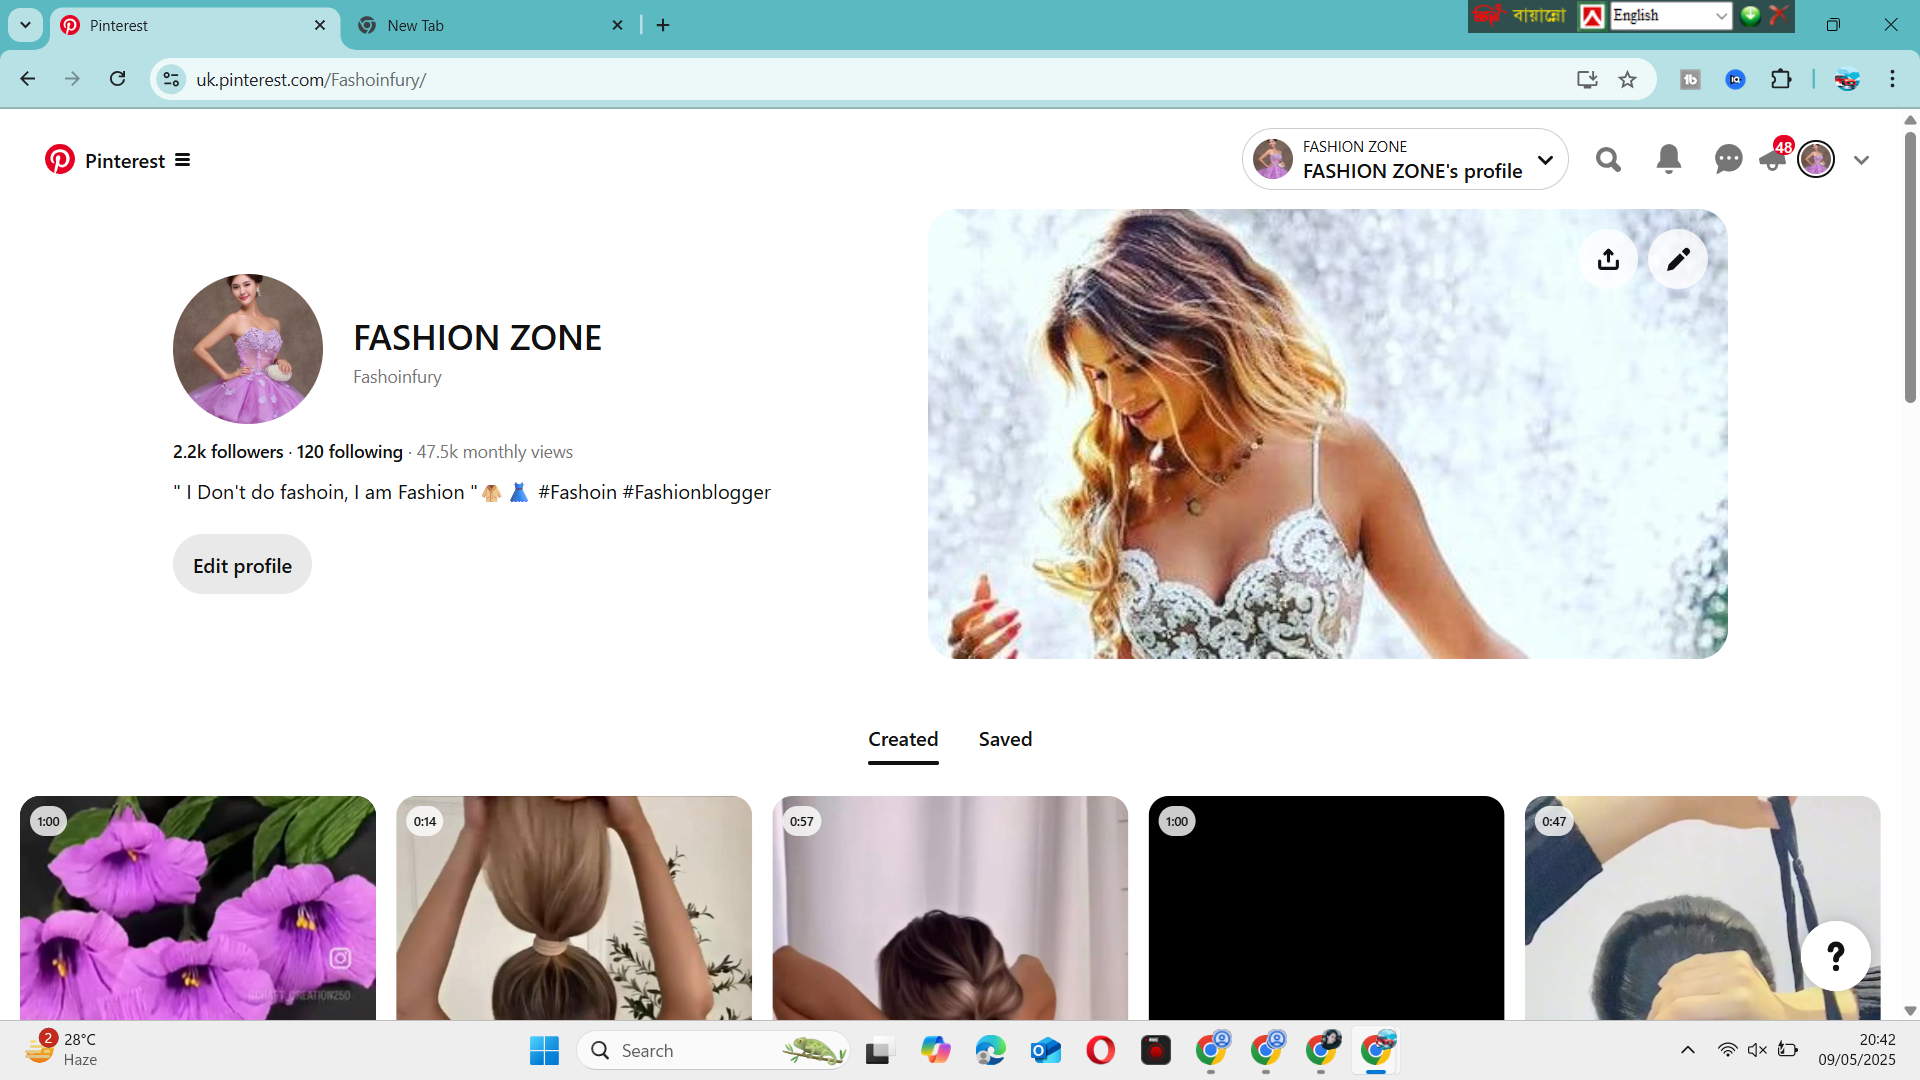Viewport: 1920px width, 1080px height.
Task: Select the Created tab
Action: tap(902, 740)
